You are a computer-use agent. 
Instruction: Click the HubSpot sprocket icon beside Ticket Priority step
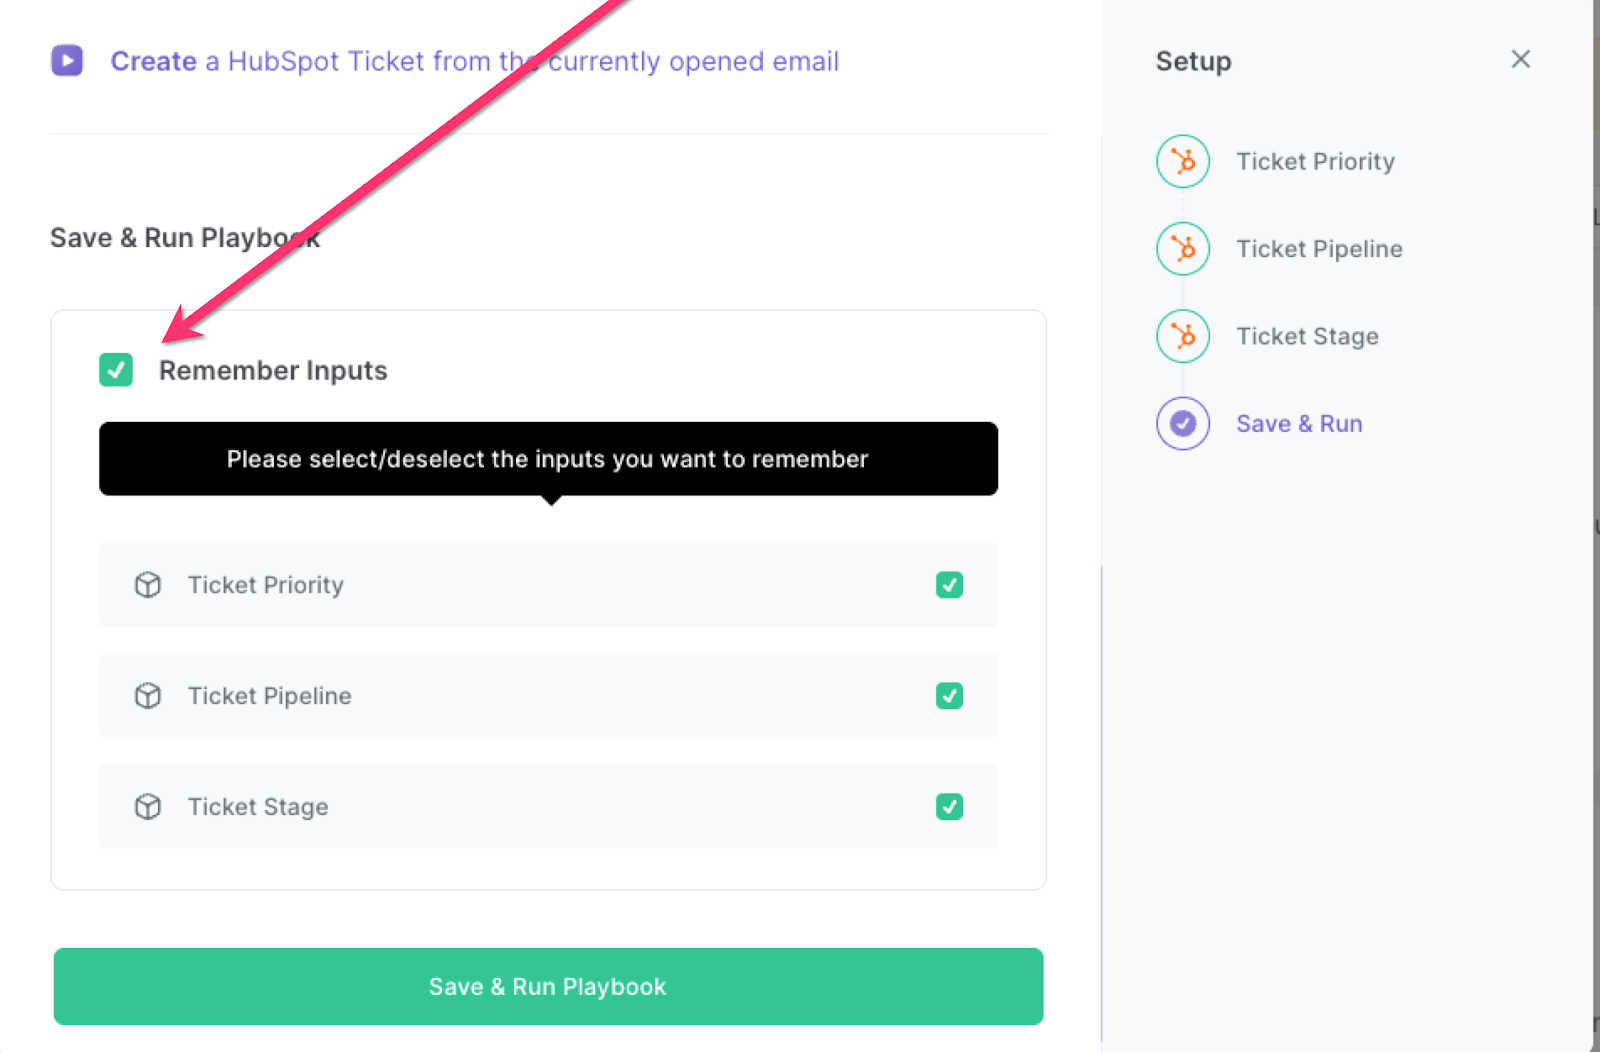click(x=1182, y=161)
